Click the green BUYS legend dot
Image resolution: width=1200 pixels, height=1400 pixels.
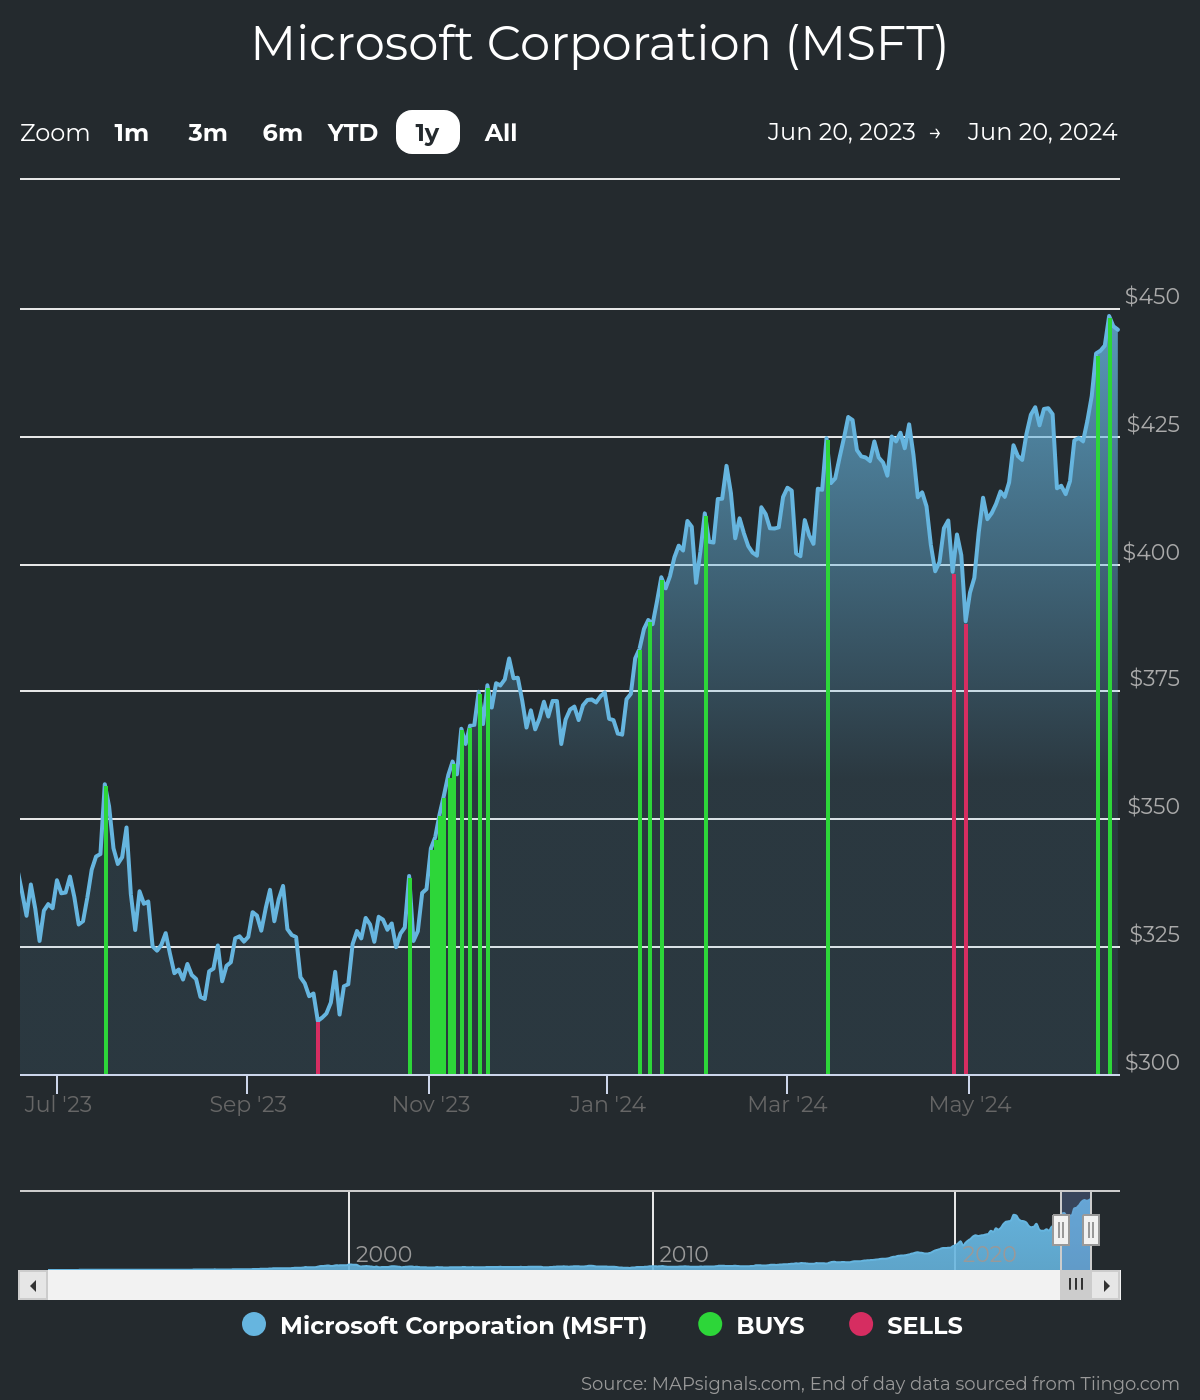pos(710,1324)
